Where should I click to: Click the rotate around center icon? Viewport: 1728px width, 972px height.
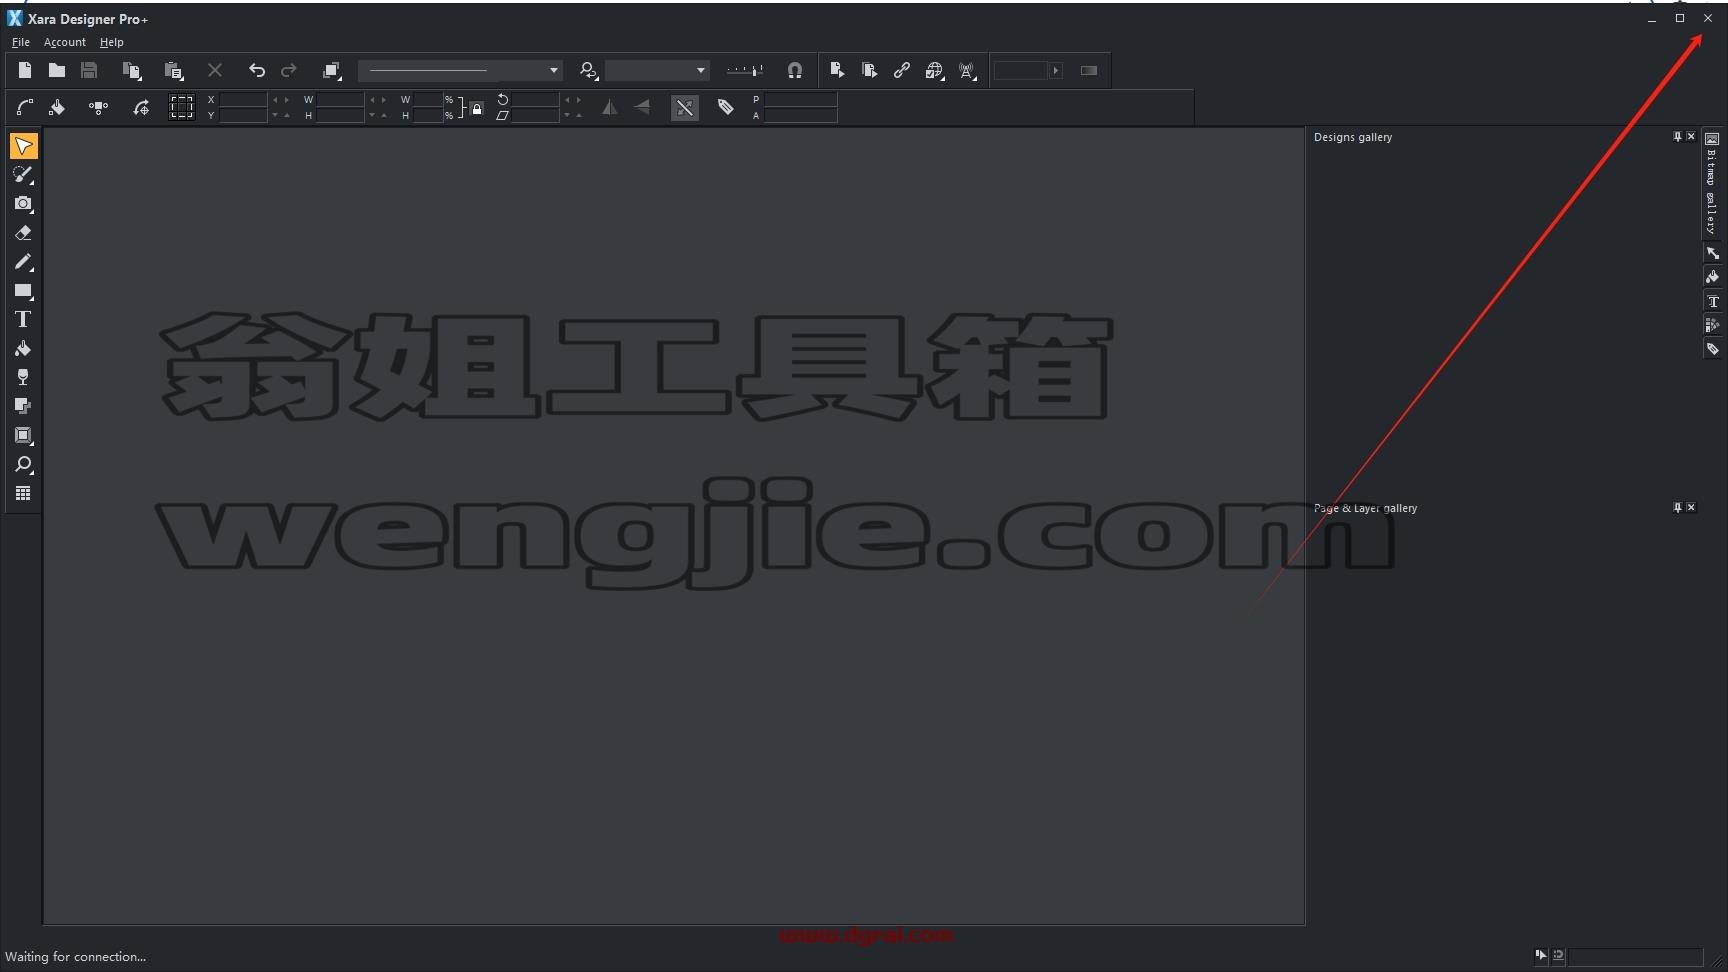point(141,107)
